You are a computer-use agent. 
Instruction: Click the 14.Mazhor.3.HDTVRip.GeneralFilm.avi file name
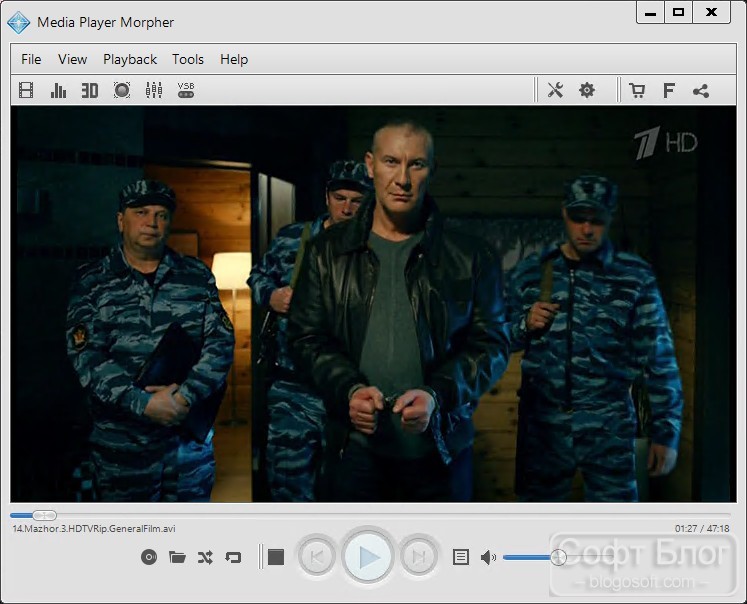[94, 529]
